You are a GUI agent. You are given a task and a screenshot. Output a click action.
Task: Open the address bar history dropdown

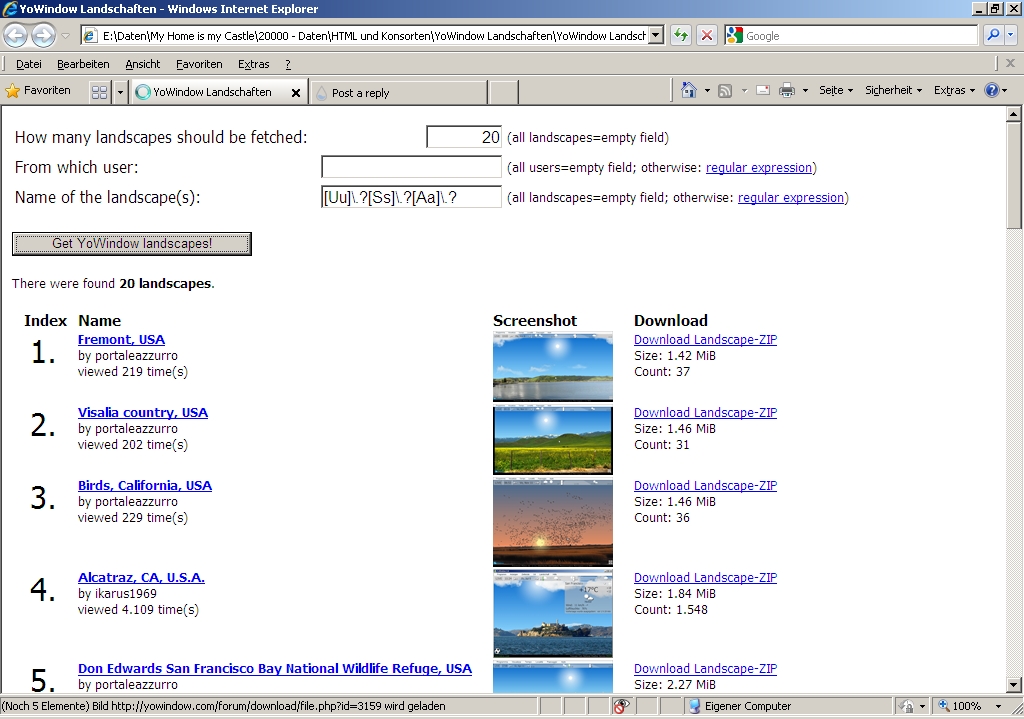[656, 35]
